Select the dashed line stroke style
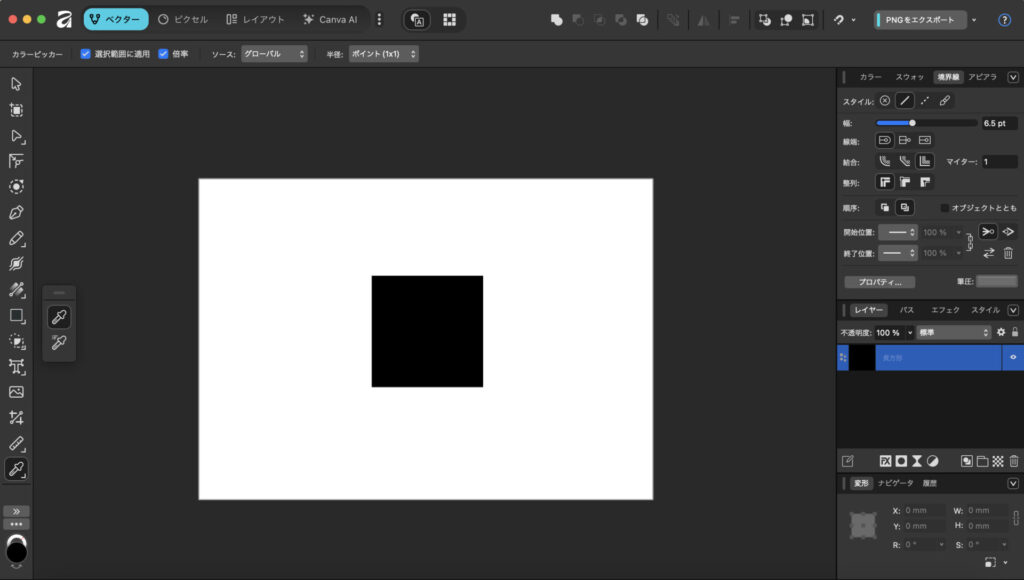The width and height of the screenshot is (1024, 580). click(x=925, y=101)
